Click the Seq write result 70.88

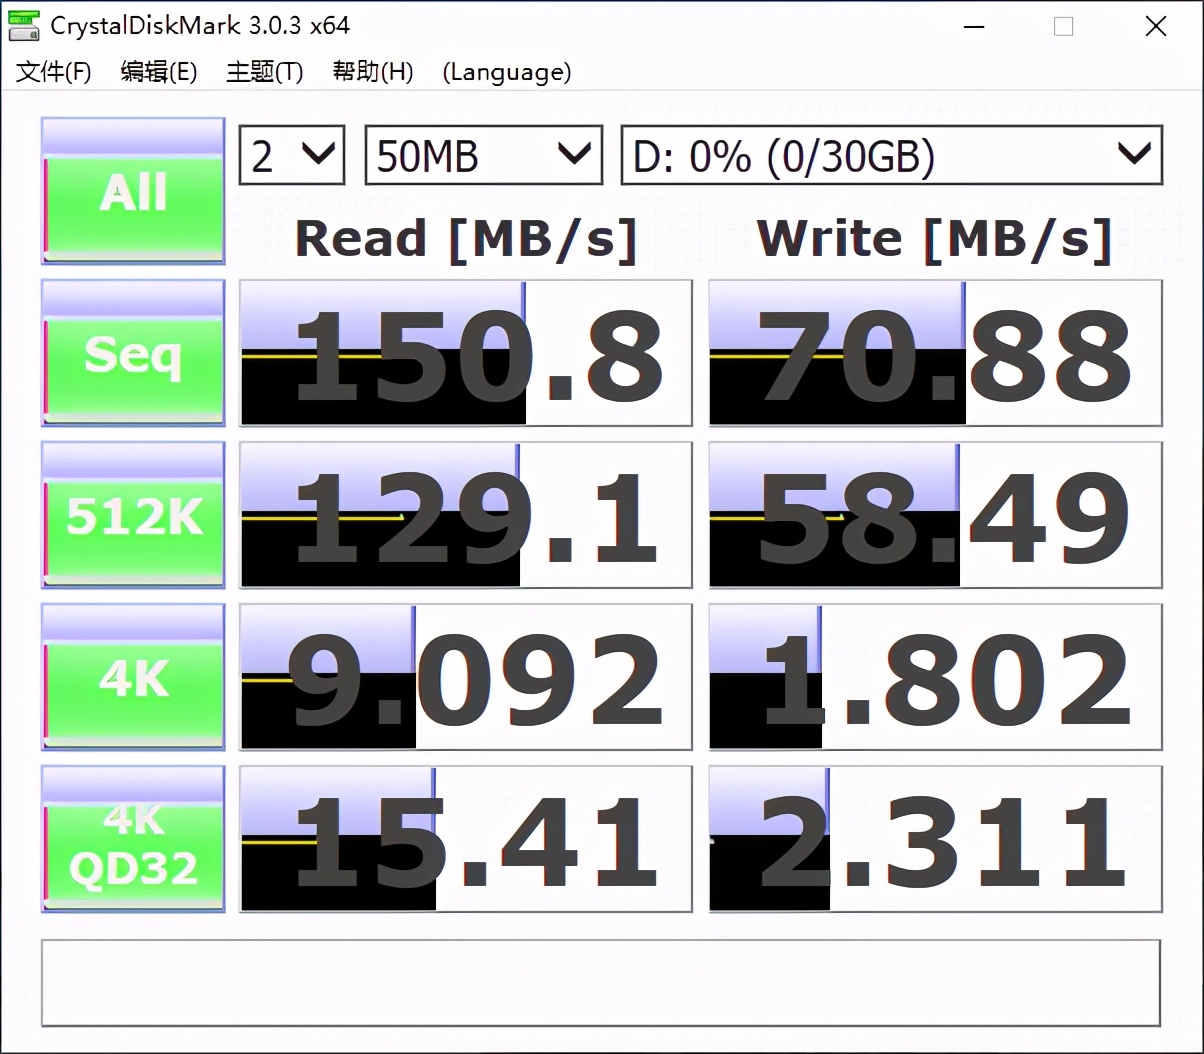click(x=935, y=353)
